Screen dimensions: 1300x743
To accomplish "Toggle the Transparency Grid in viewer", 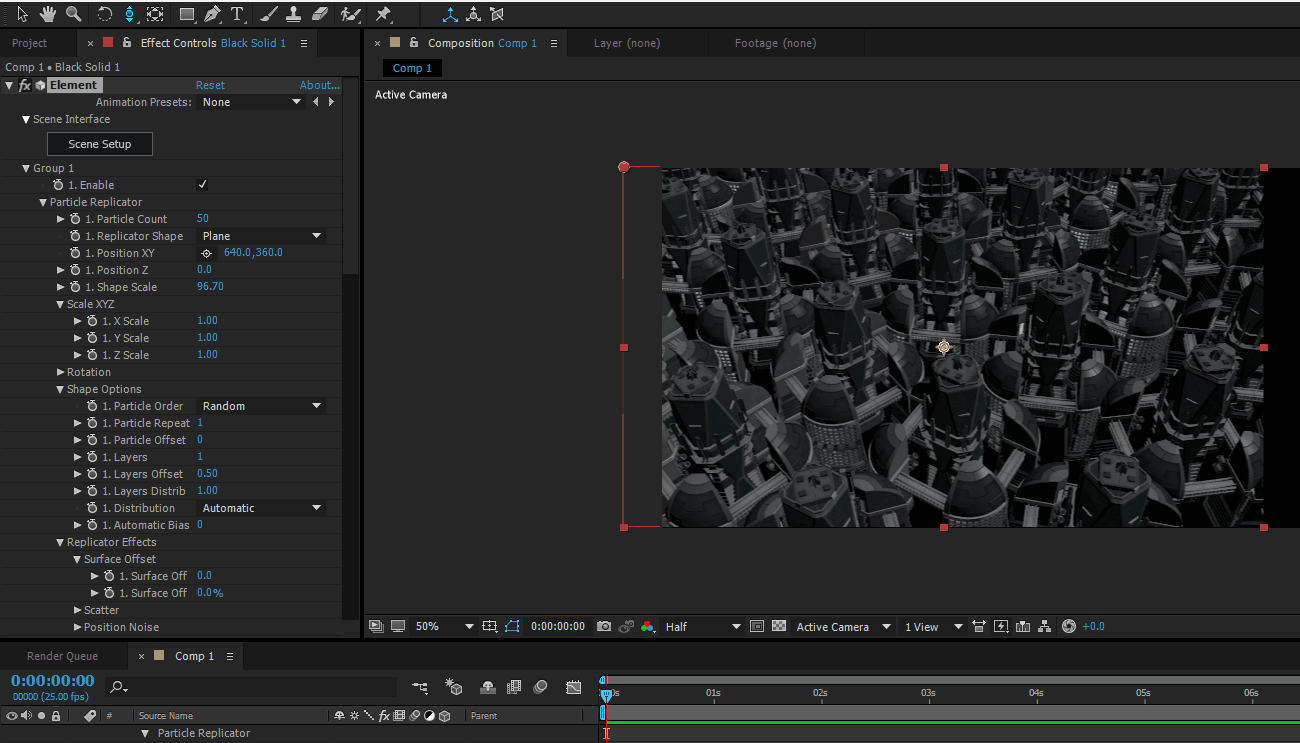I will click(x=779, y=626).
